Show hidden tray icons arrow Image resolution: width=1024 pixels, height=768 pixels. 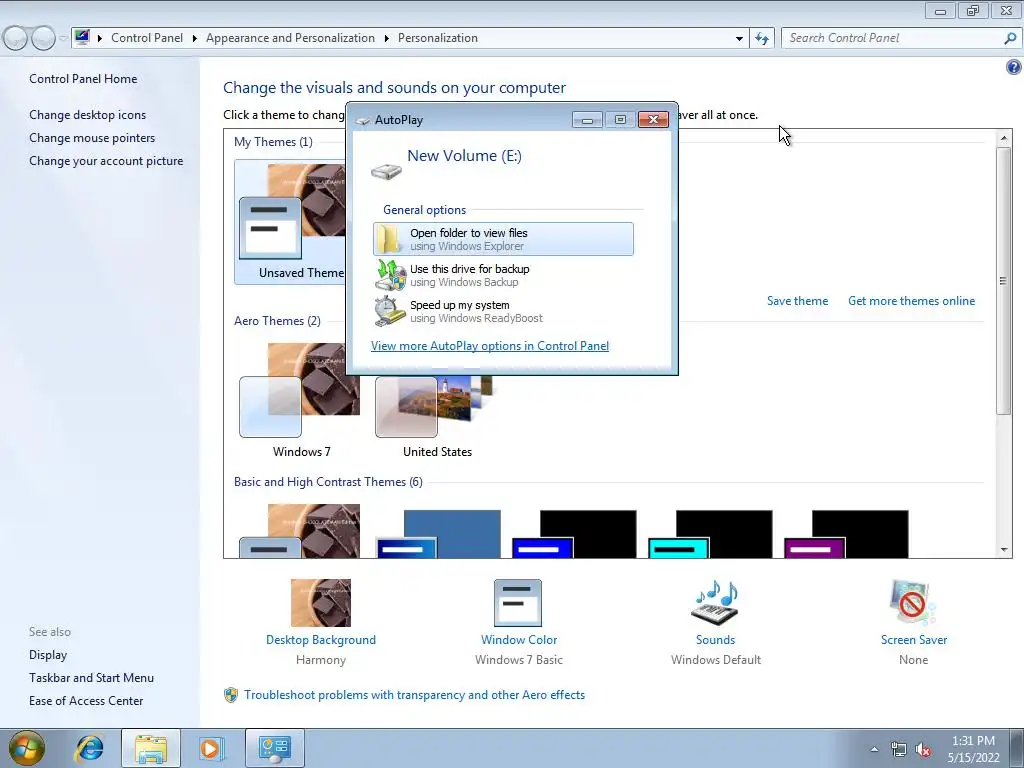click(874, 749)
